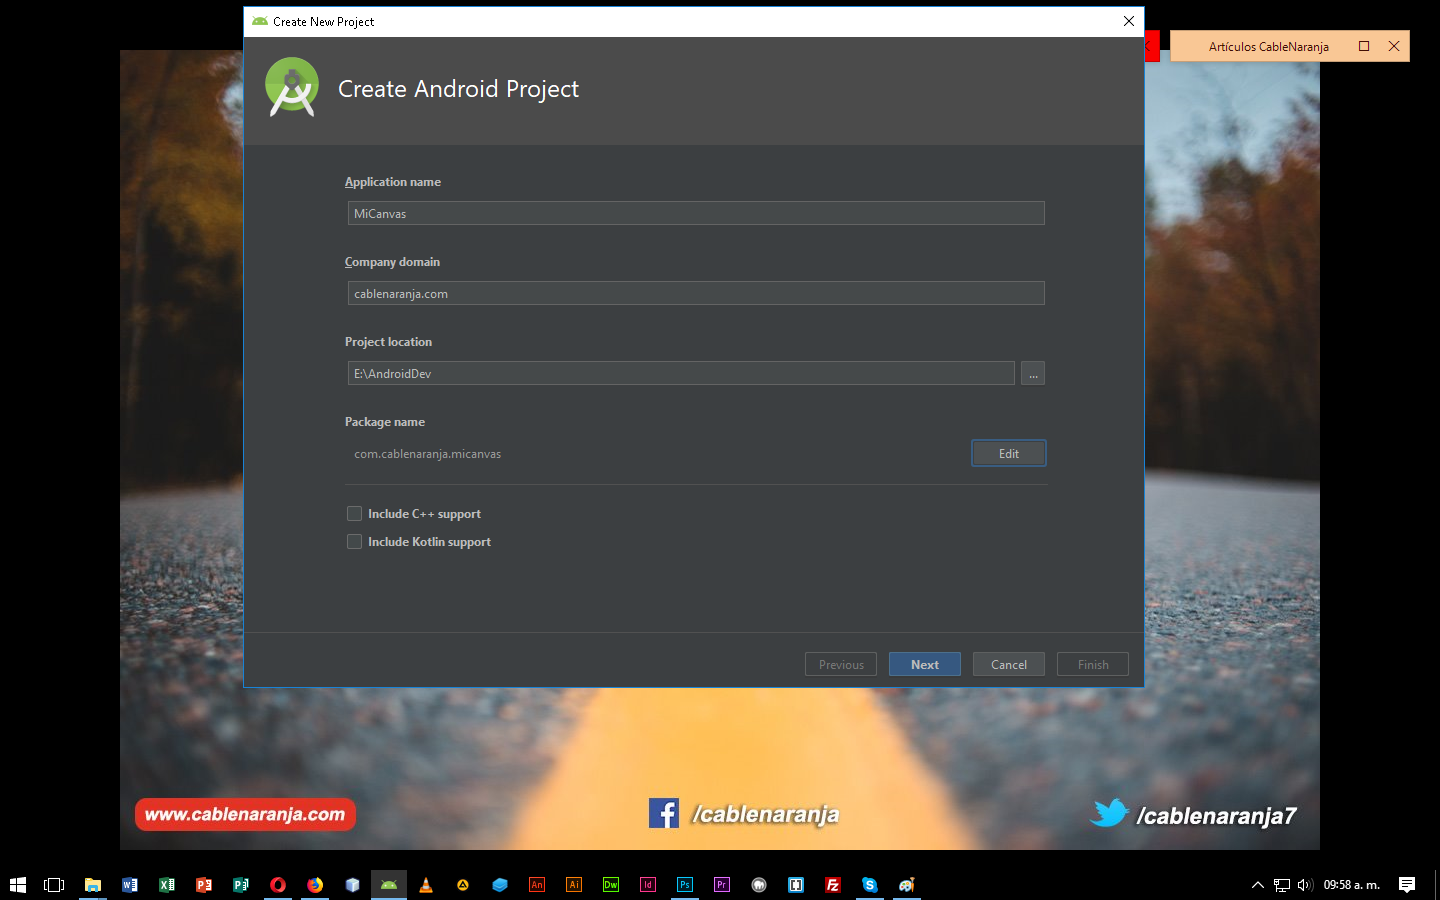Launch FileZilla from the taskbar
Screen dimensions: 1440x900
point(833,885)
